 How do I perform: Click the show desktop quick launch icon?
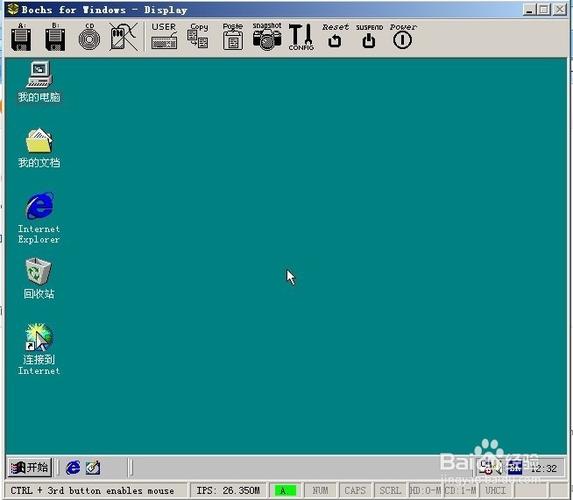click(x=93, y=467)
